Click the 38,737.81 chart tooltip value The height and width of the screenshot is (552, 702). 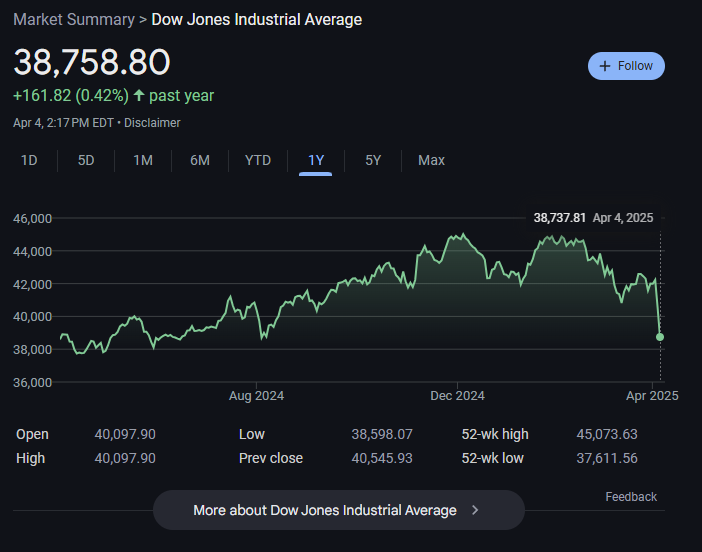560,218
